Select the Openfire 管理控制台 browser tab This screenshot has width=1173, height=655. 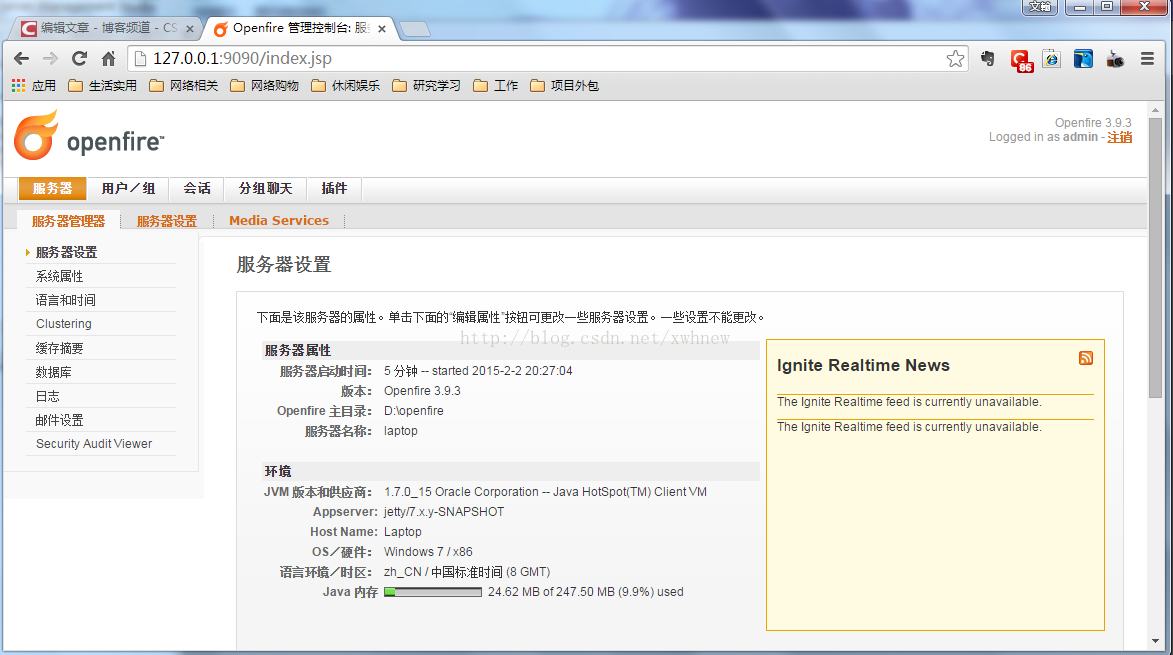tap(299, 28)
